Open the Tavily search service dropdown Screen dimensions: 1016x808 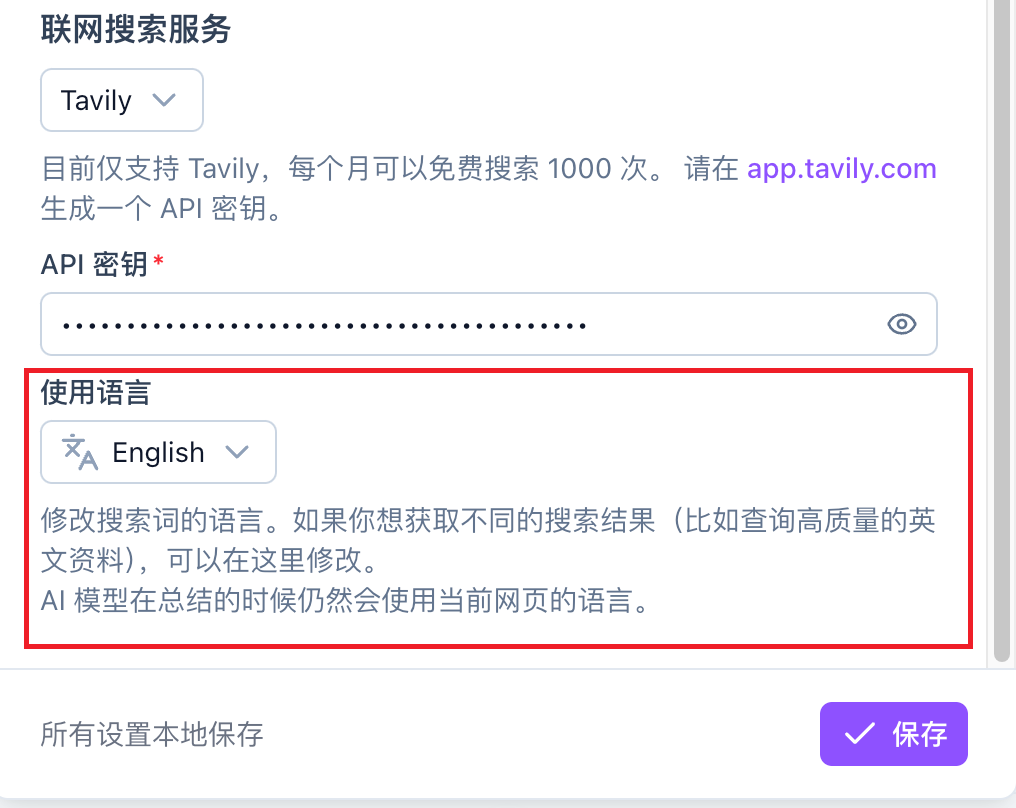[122, 100]
